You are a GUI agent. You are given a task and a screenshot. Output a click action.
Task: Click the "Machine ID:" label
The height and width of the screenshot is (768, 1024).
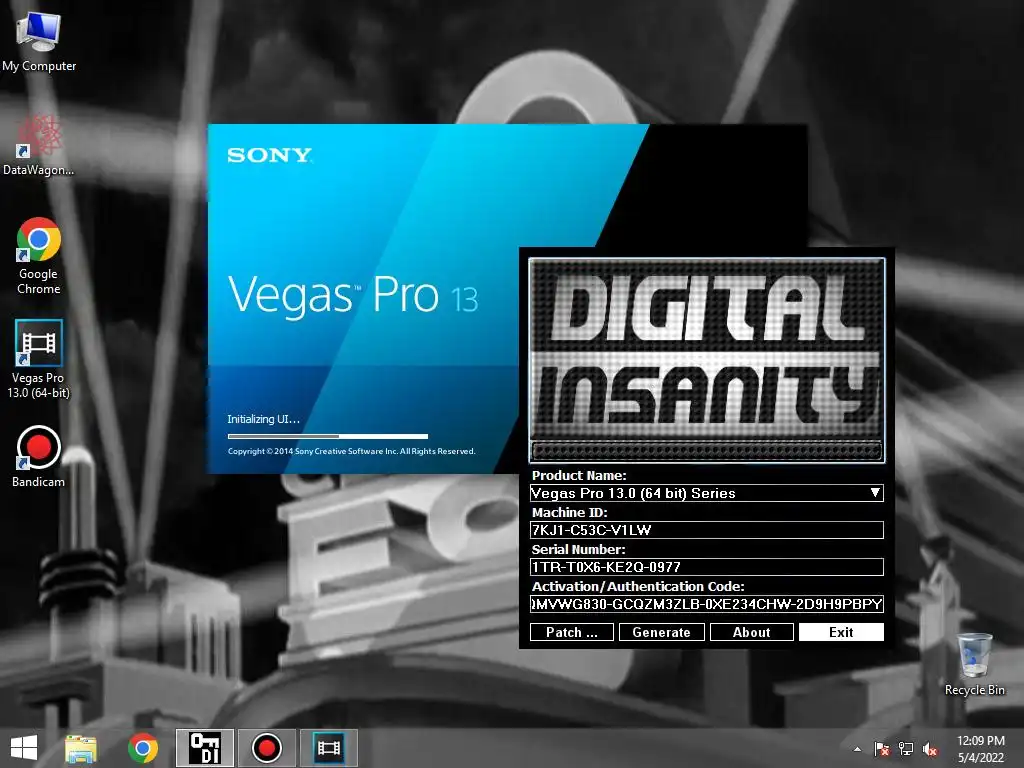coord(569,513)
